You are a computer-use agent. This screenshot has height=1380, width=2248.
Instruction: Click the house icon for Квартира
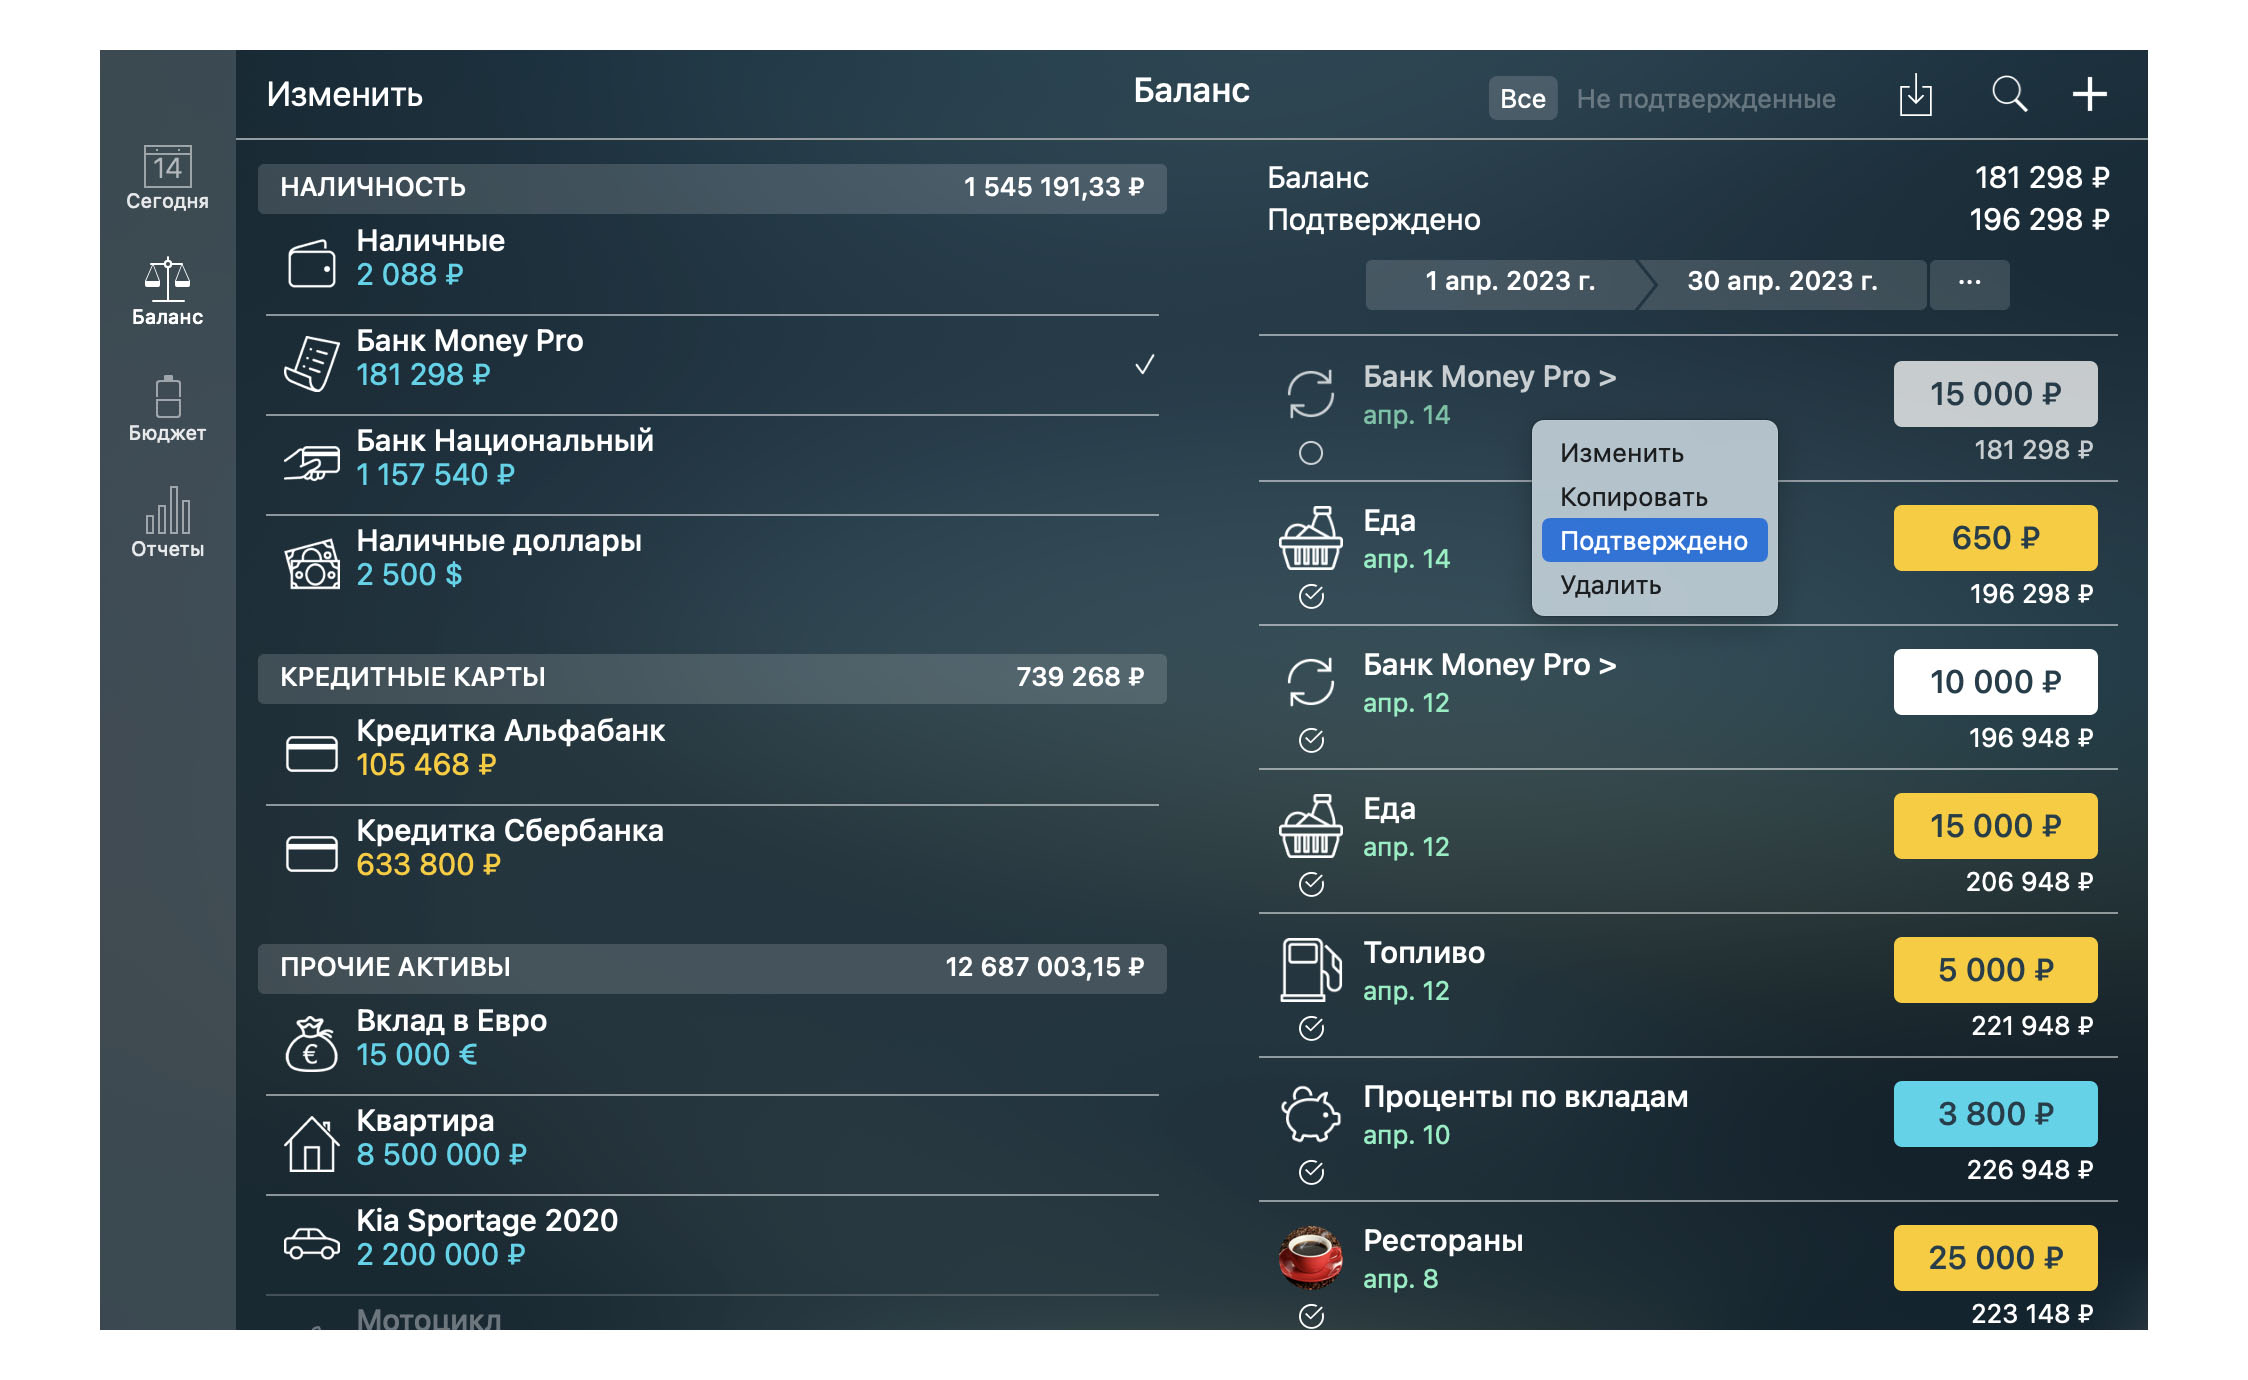coord(312,1144)
